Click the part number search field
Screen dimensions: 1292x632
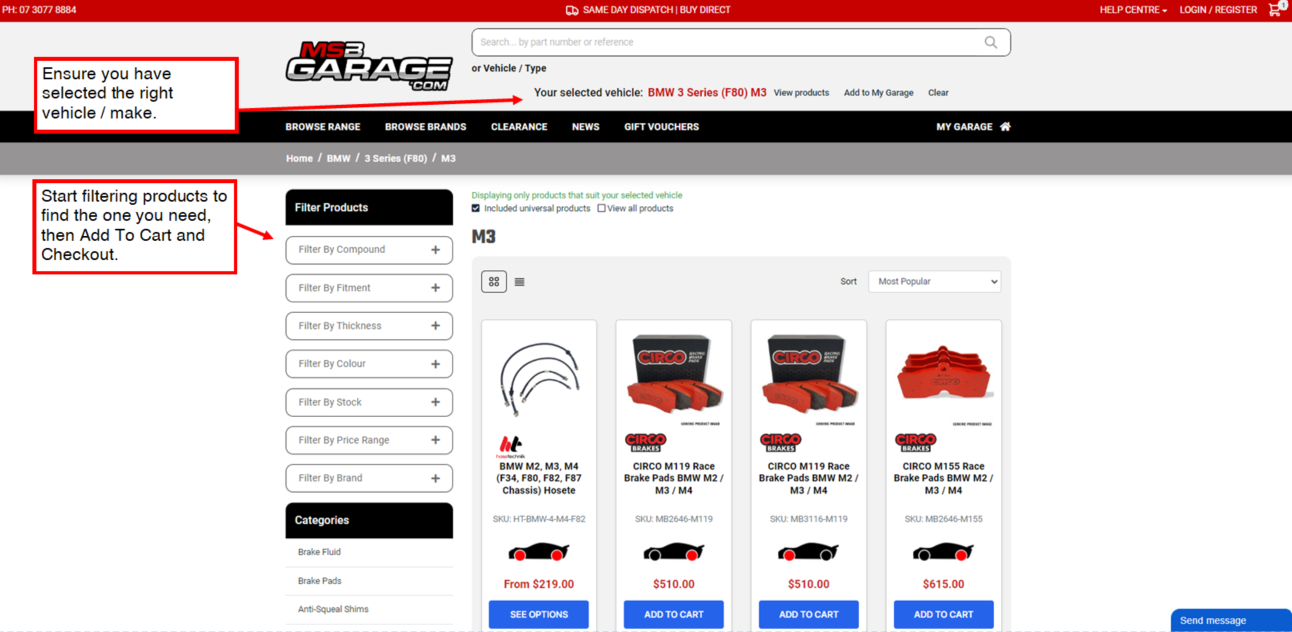(x=728, y=42)
